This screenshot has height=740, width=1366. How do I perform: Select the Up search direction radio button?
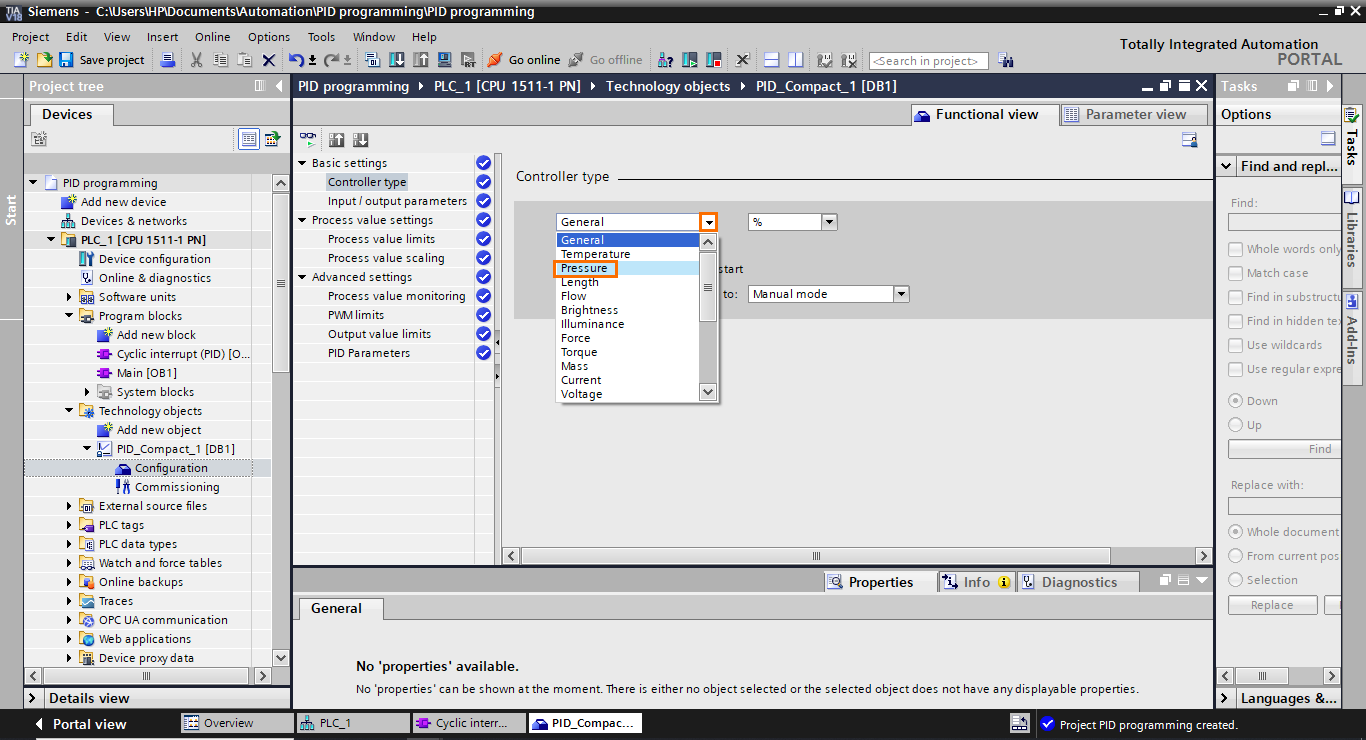click(x=1236, y=425)
